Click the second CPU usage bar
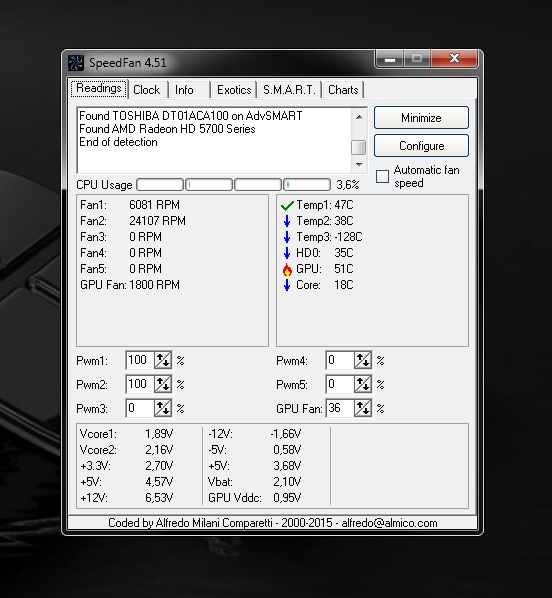Viewport: 552px width, 598px height. (209, 185)
